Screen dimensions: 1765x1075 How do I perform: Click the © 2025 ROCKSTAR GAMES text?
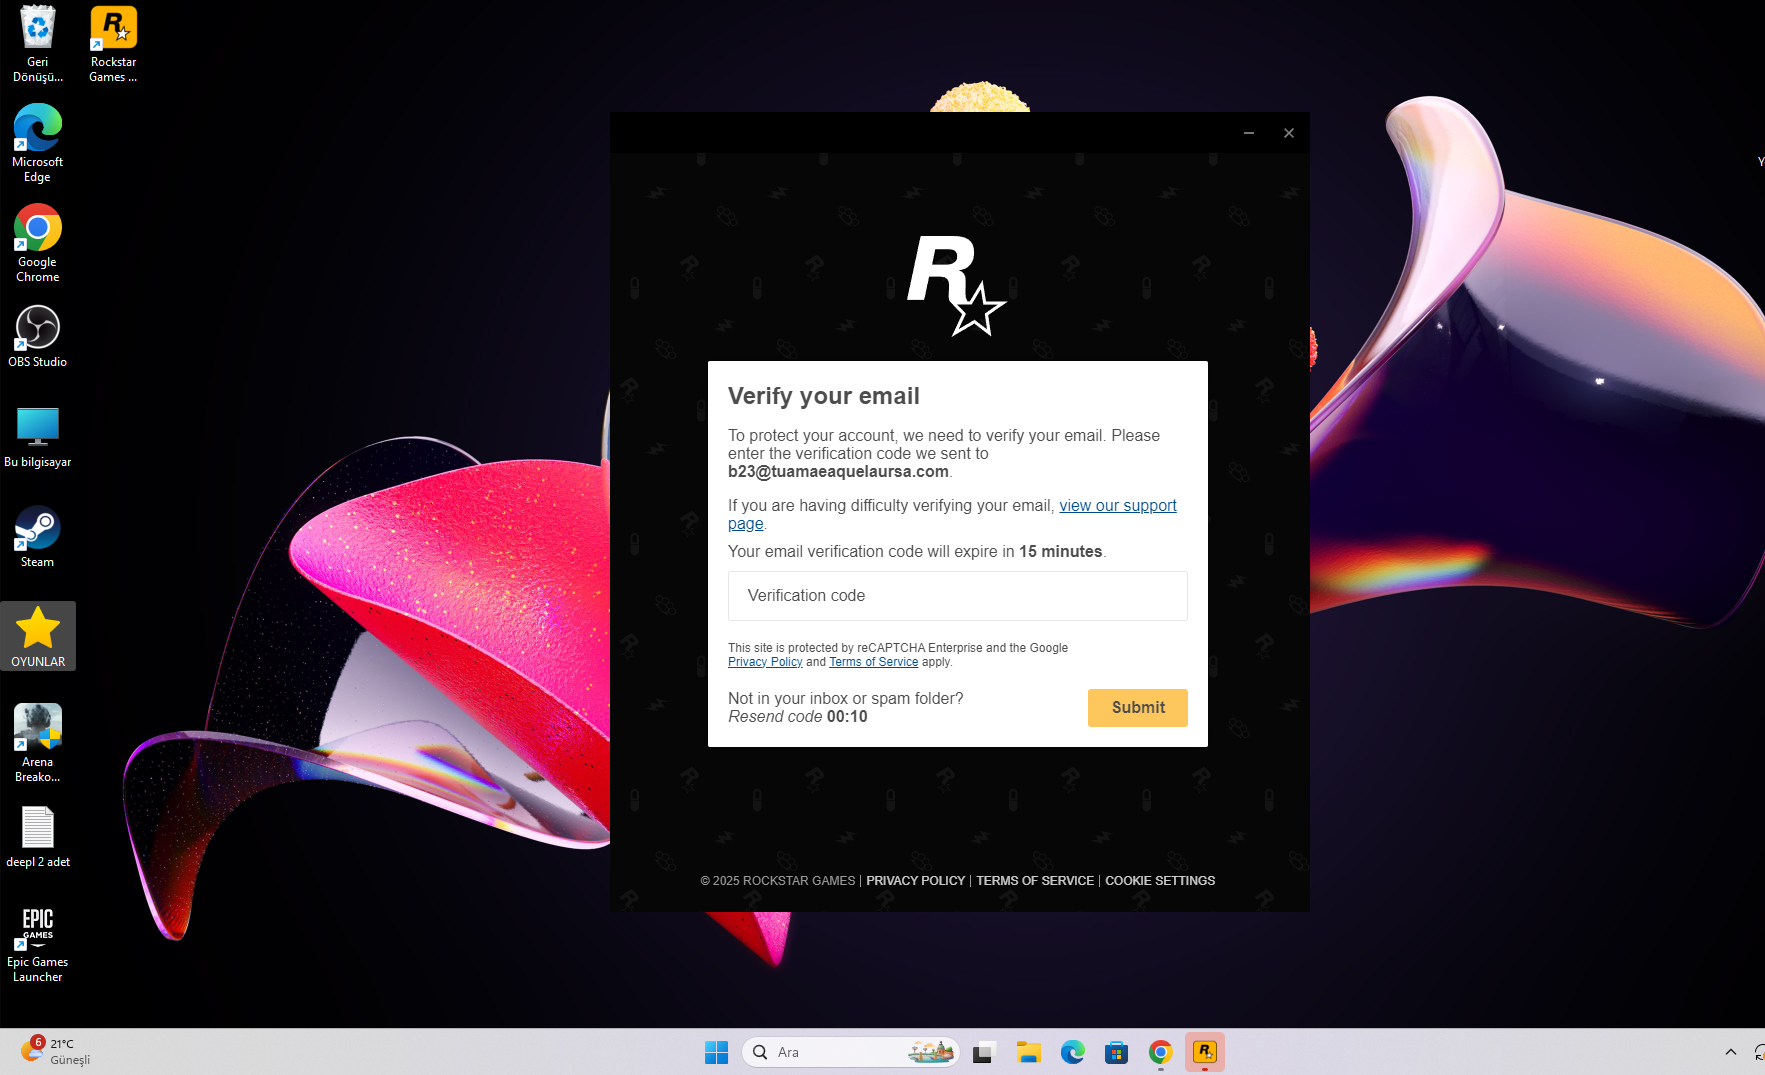tap(778, 881)
